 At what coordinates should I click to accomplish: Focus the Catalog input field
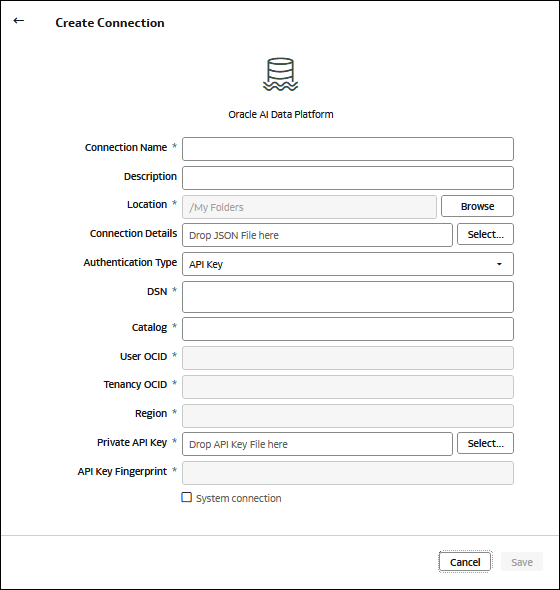(x=348, y=329)
